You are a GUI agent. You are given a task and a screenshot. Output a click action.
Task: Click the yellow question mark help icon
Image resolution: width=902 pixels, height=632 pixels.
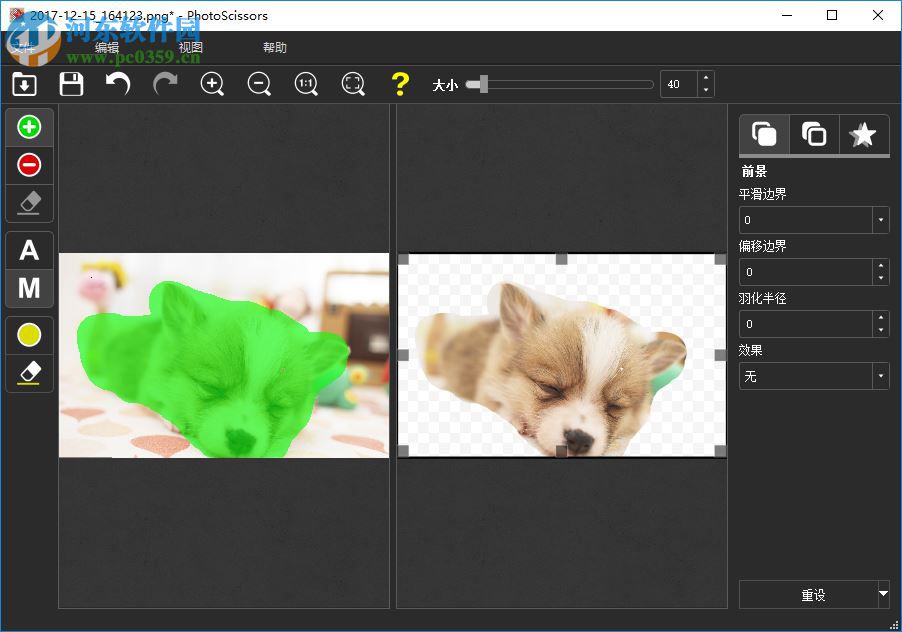pos(400,84)
